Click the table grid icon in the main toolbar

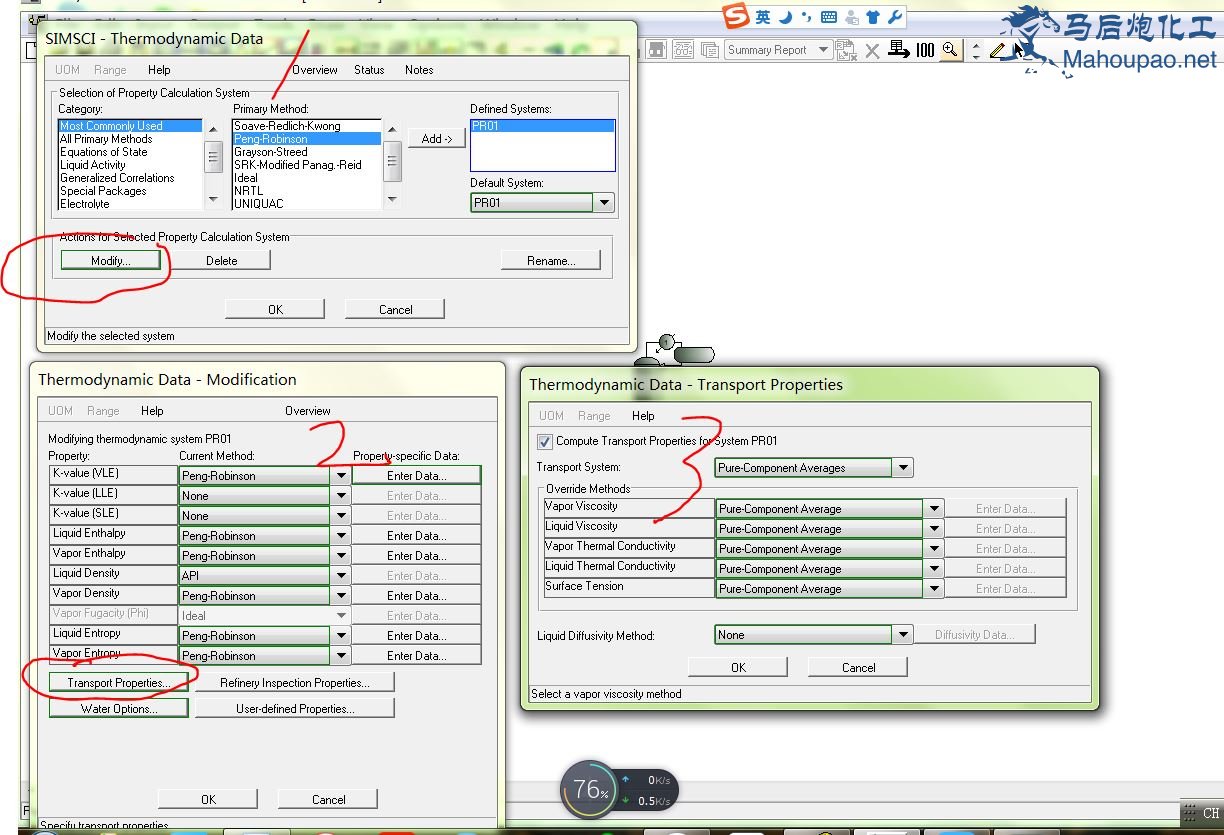(x=683, y=50)
